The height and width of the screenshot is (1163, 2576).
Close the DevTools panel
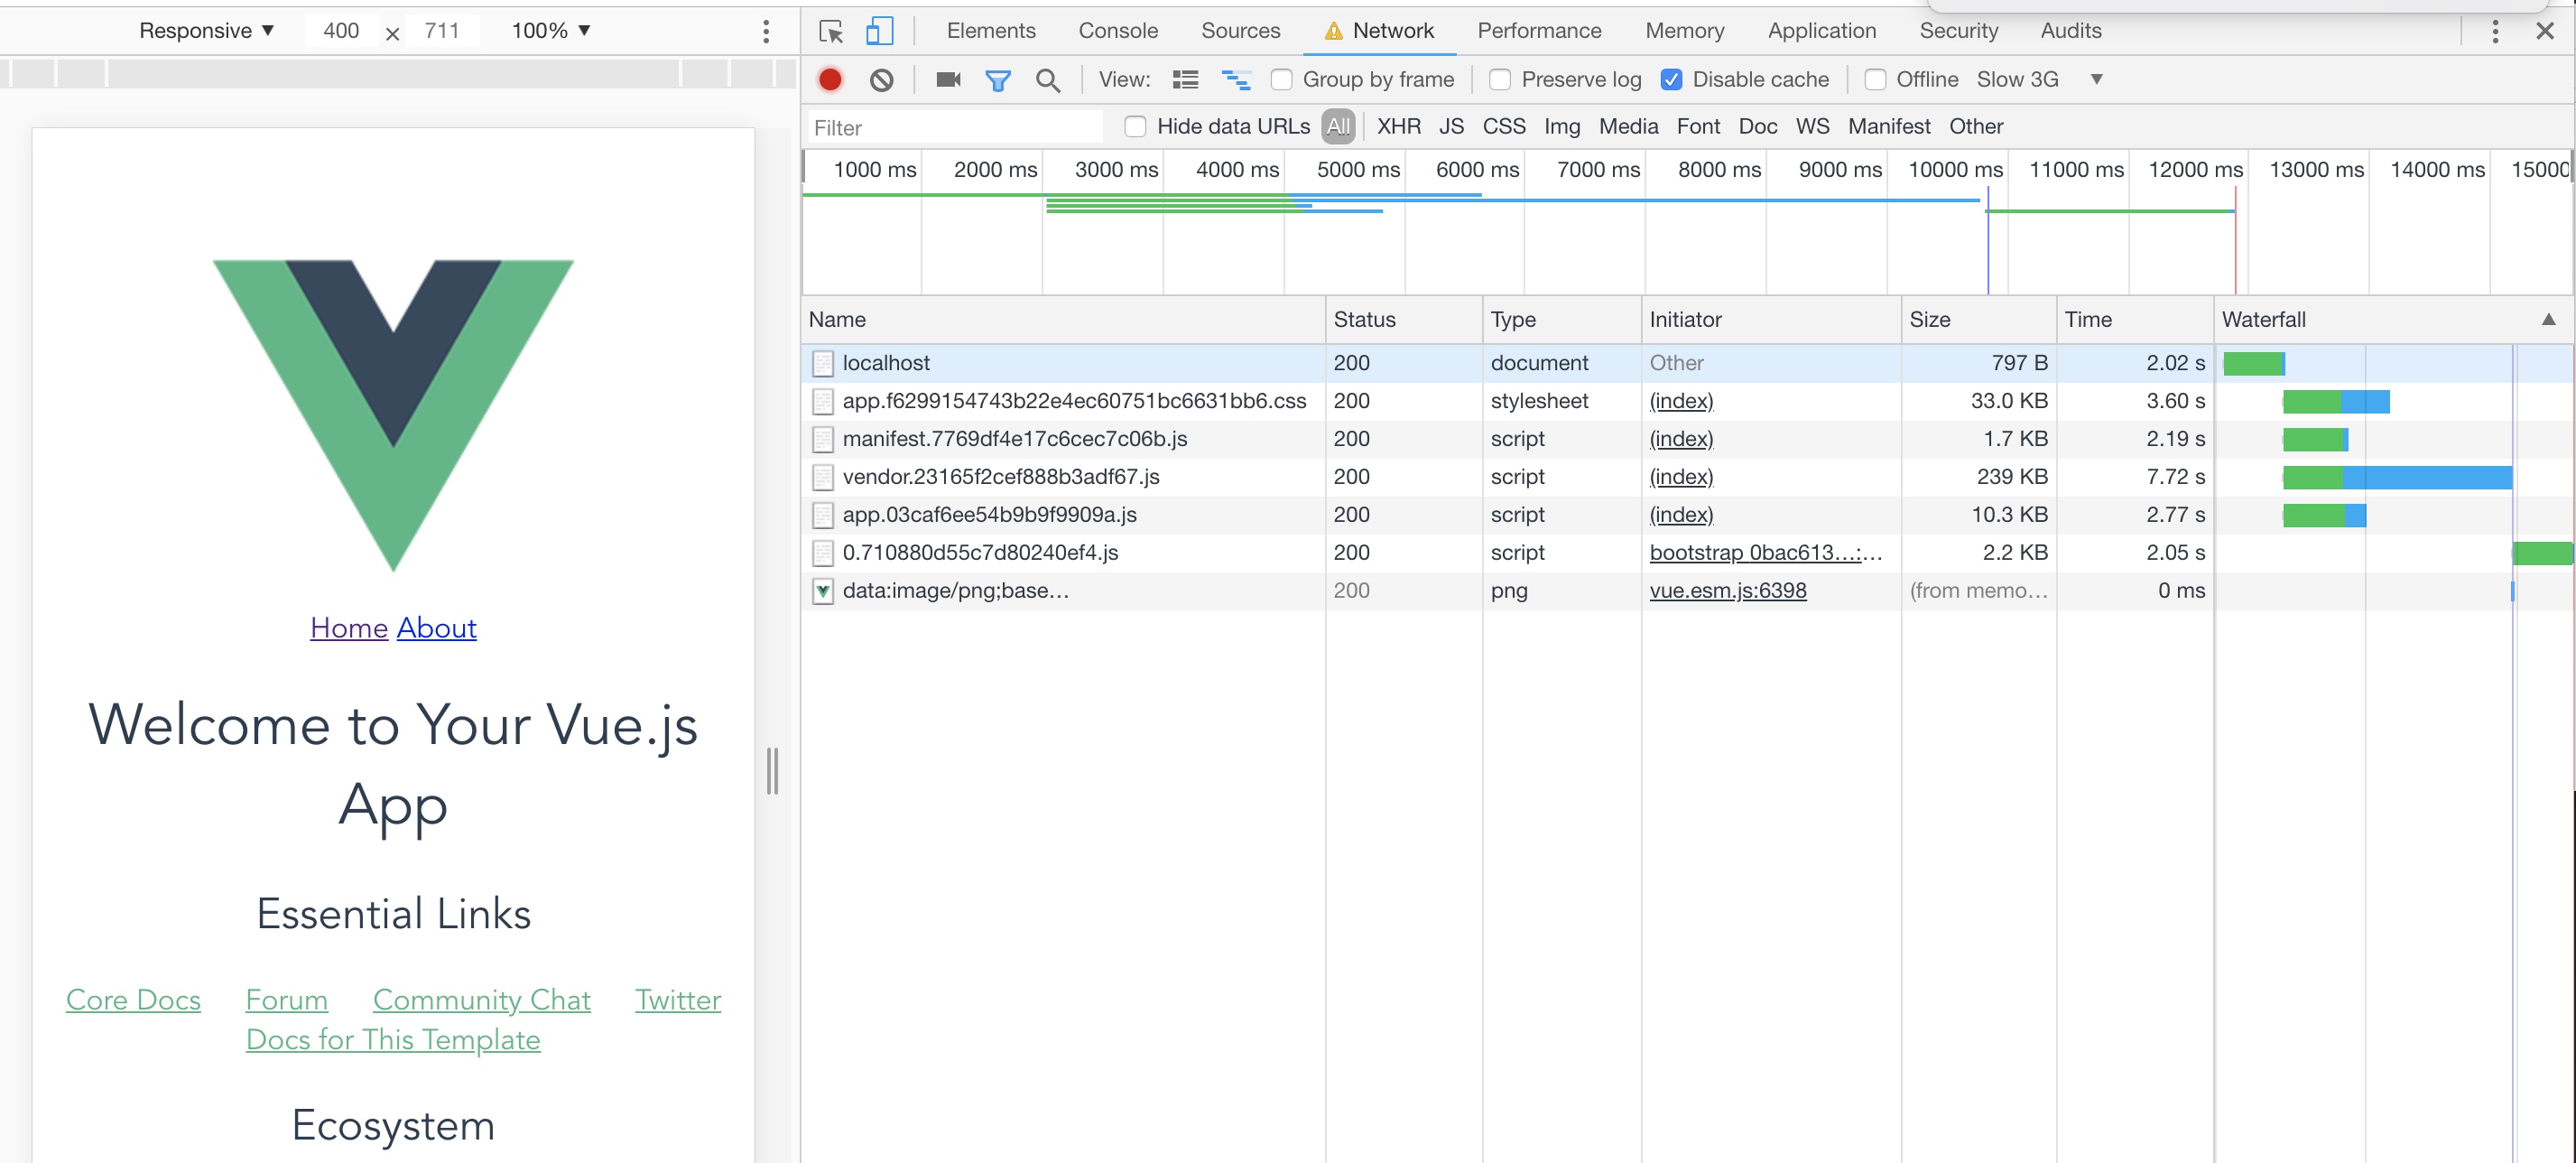pyautogui.click(x=2545, y=32)
